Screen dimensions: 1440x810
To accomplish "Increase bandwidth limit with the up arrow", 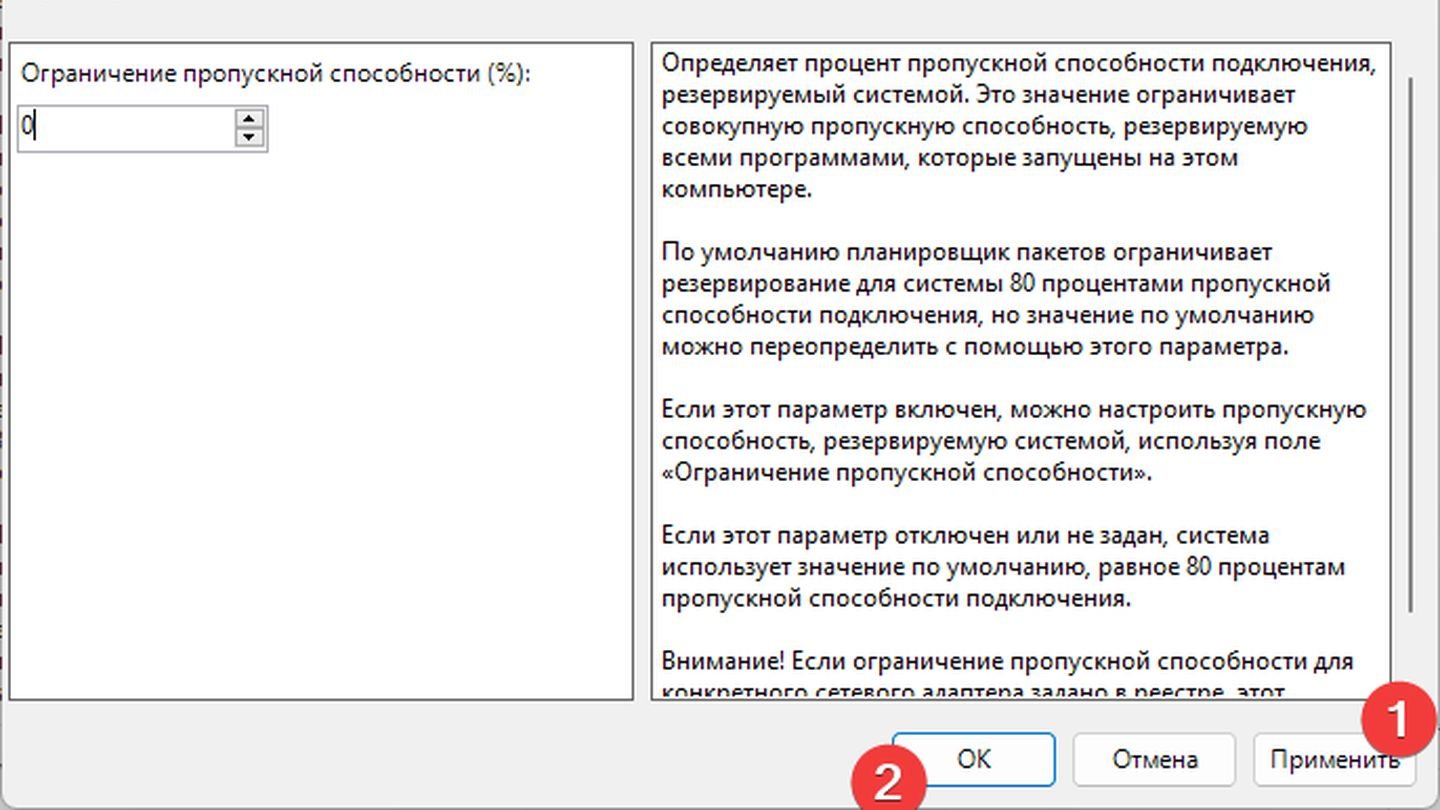I will pyautogui.click(x=249, y=117).
